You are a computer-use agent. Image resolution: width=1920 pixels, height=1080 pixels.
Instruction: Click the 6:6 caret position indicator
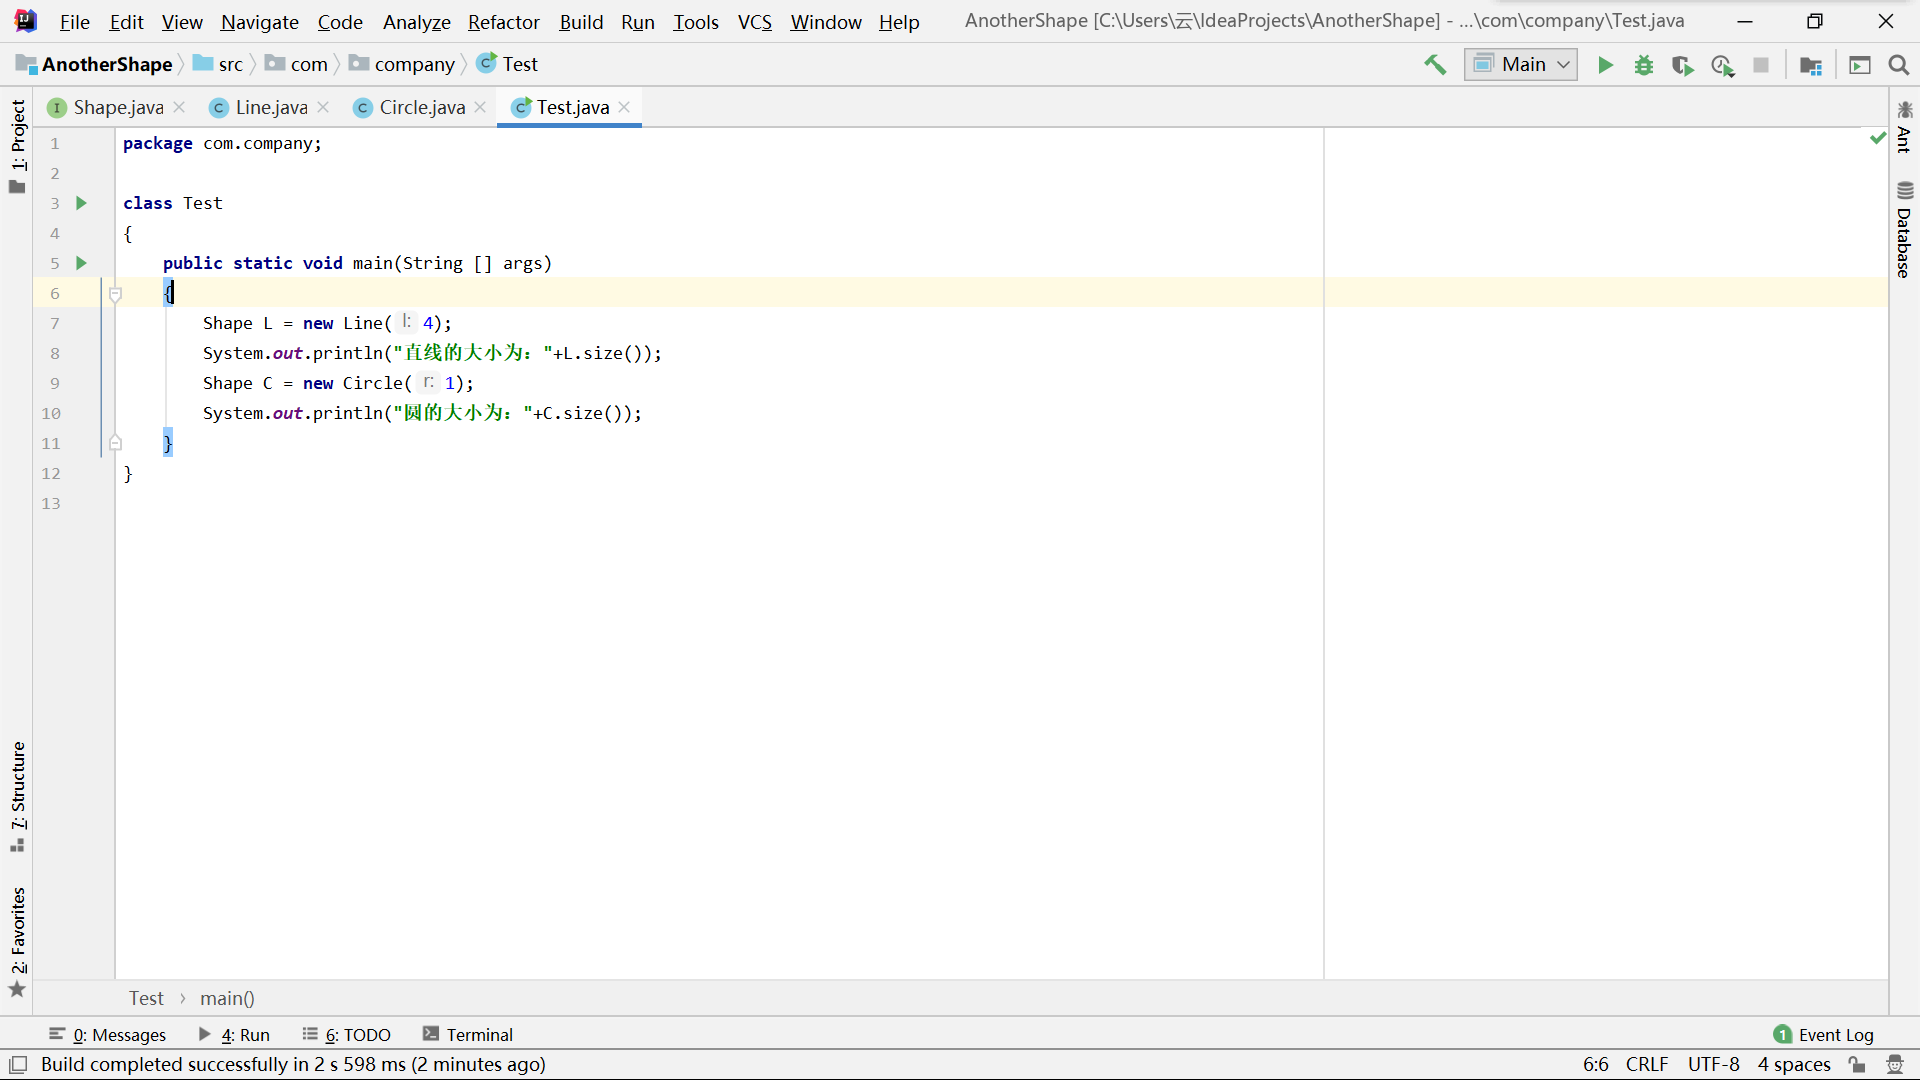click(1595, 1065)
